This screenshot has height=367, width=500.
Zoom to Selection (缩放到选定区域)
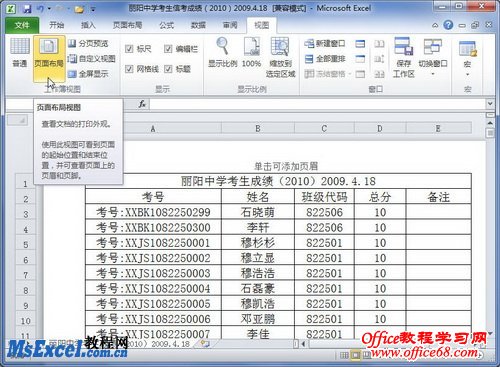[x=280, y=57]
